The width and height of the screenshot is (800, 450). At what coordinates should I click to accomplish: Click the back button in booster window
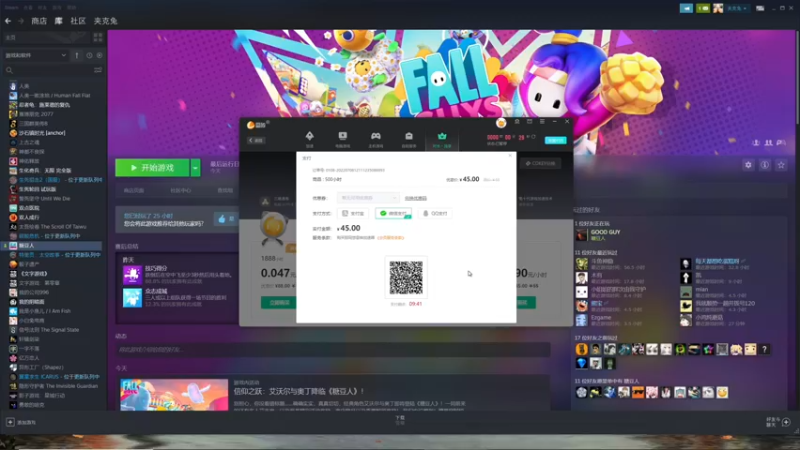(256, 140)
